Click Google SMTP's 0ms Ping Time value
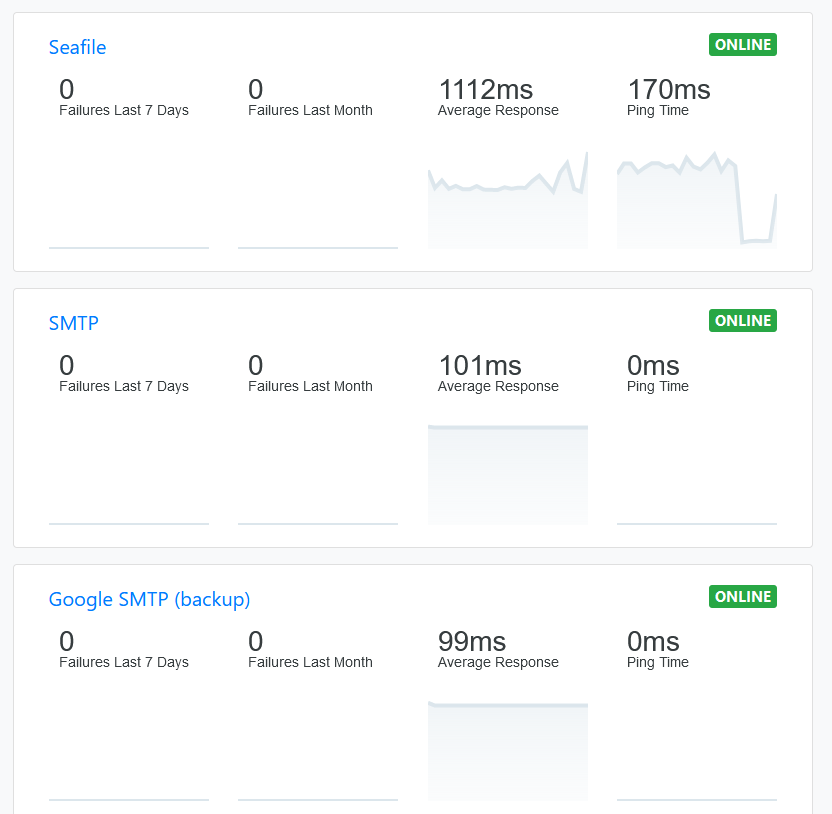 (x=653, y=641)
